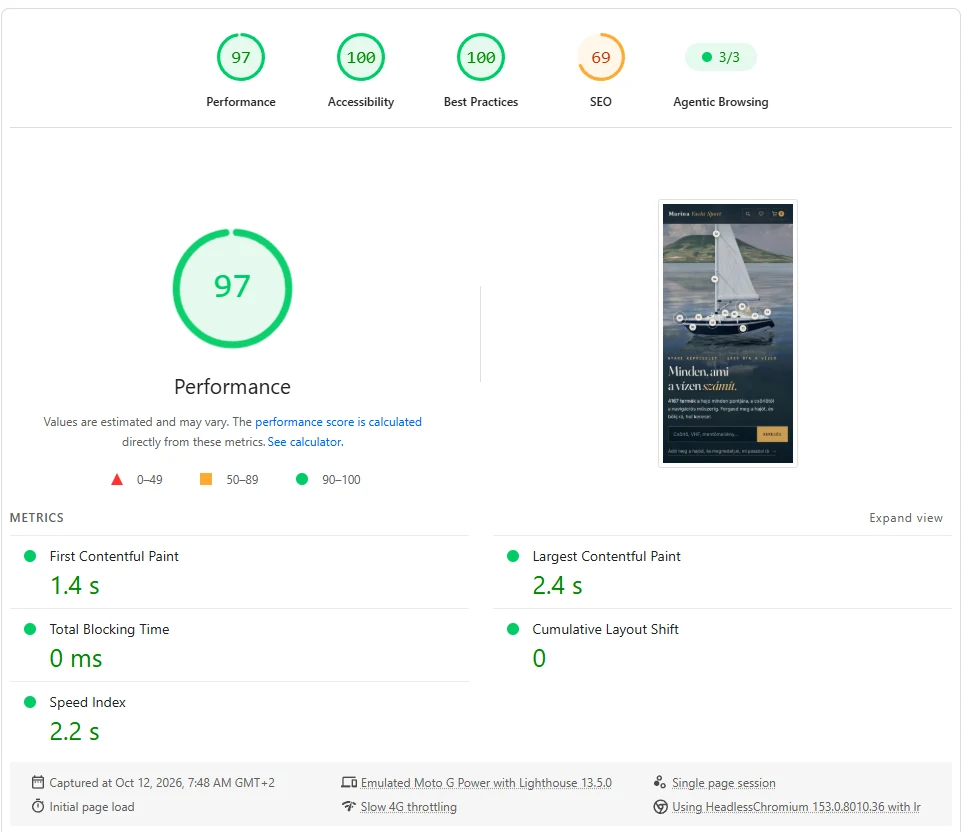Select the Speed Index metric label

coord(87,702)
